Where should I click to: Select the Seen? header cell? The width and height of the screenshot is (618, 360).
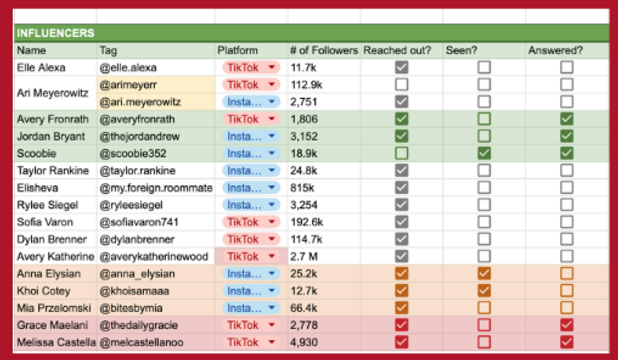click(x=484, y=50)
